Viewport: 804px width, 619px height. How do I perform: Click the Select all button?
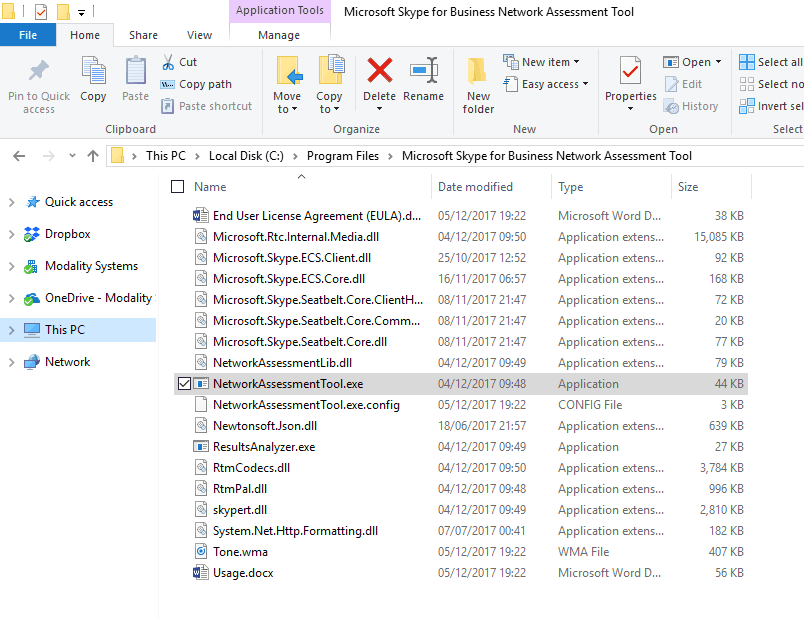tap(771, 62)
